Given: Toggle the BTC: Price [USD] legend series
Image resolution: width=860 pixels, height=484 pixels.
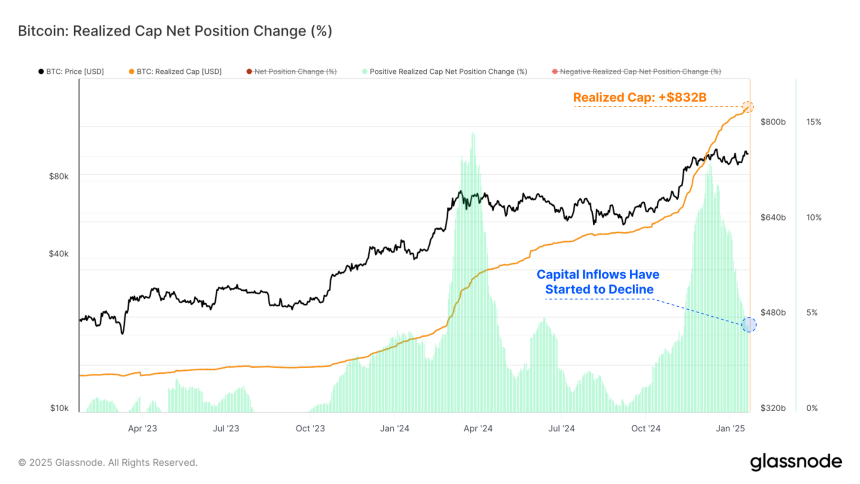Looking at the screenshot, I should tap(71, 71).
